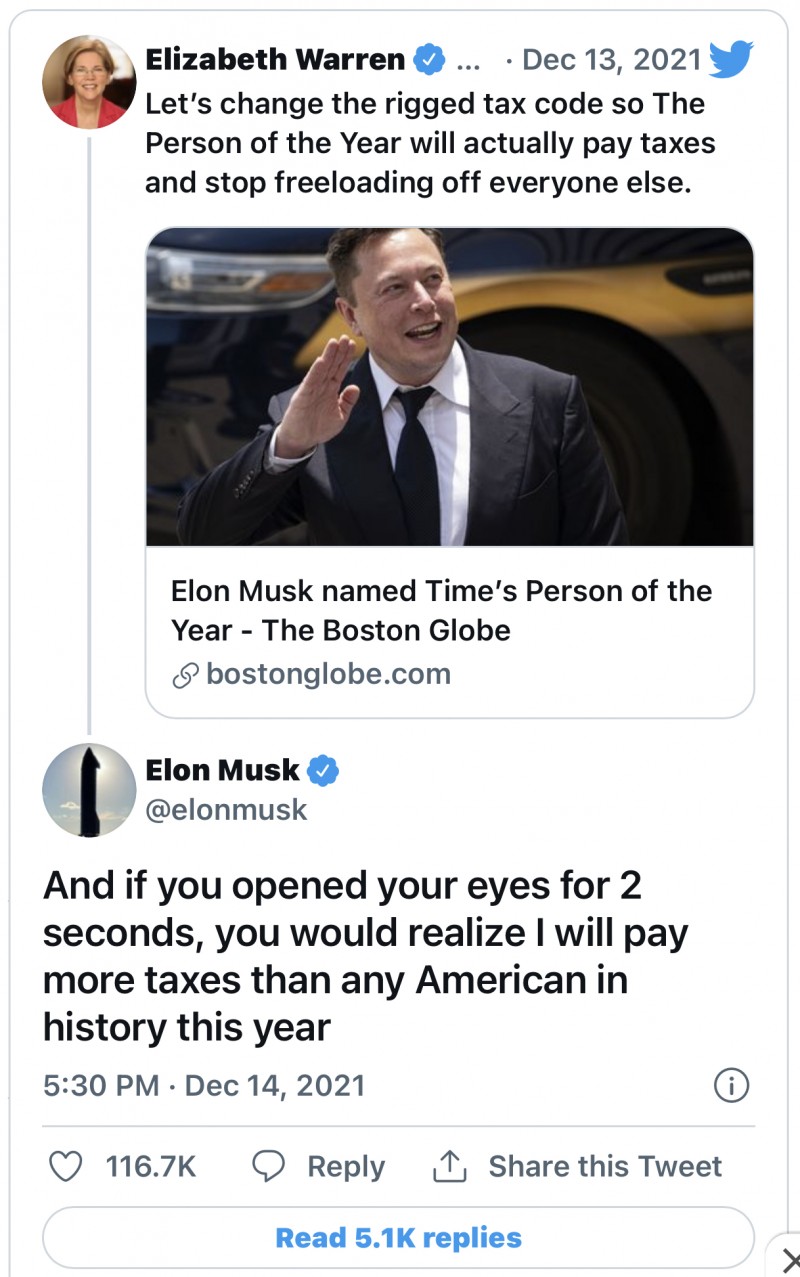This screenshot has height=1277, width=800.
Task: Click the Dec 13, 2021 date
Action: [612, 60]
